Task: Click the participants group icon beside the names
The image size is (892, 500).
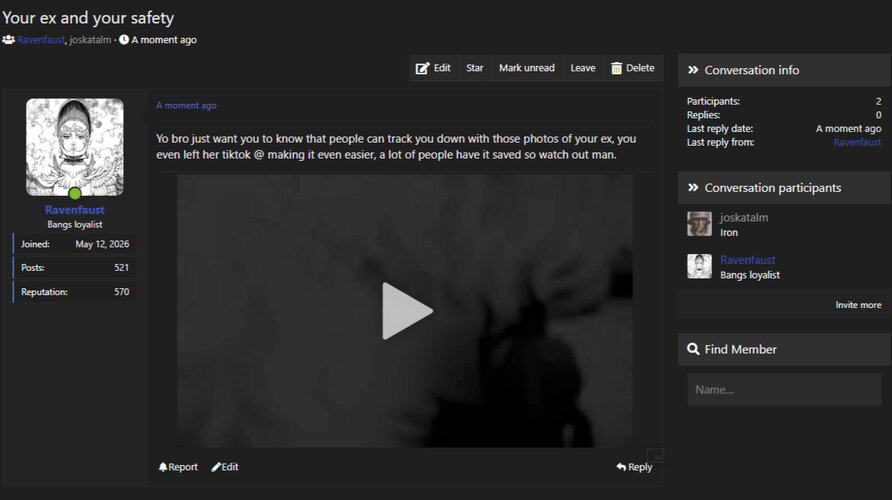Action: click(x=8, y=40)
